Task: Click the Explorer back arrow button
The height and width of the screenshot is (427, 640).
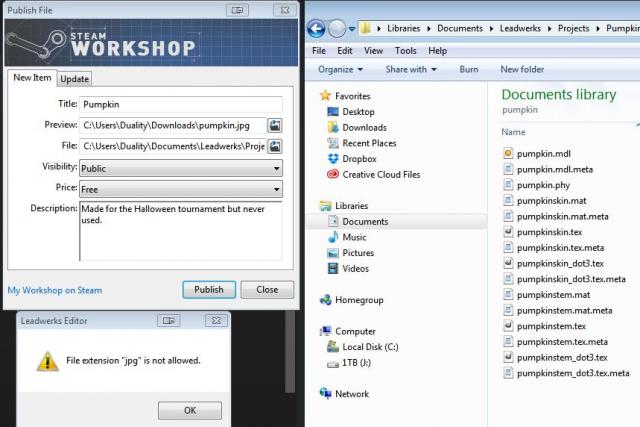Action: [320, 28]
